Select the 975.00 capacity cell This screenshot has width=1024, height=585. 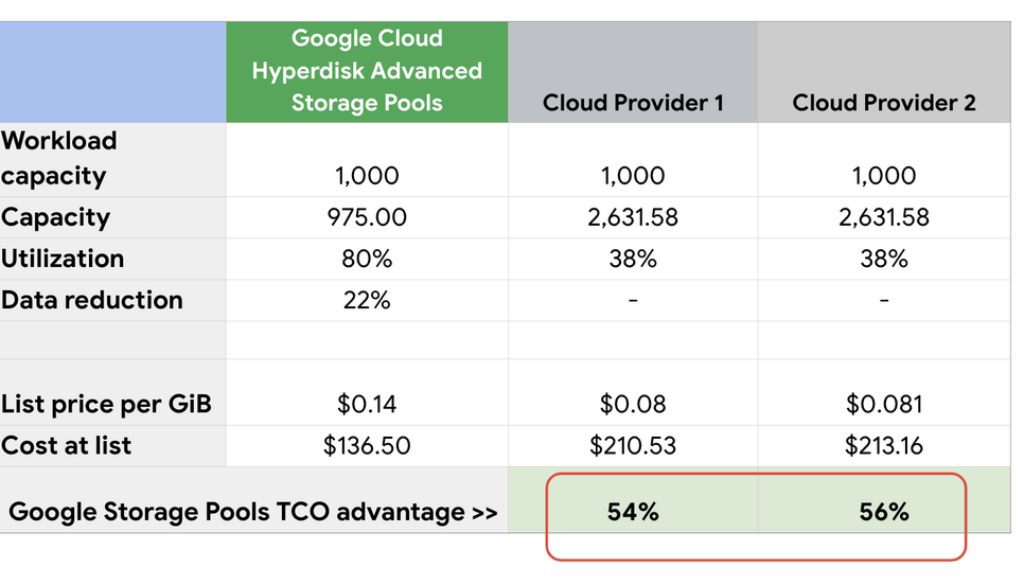tap(367, 217)
